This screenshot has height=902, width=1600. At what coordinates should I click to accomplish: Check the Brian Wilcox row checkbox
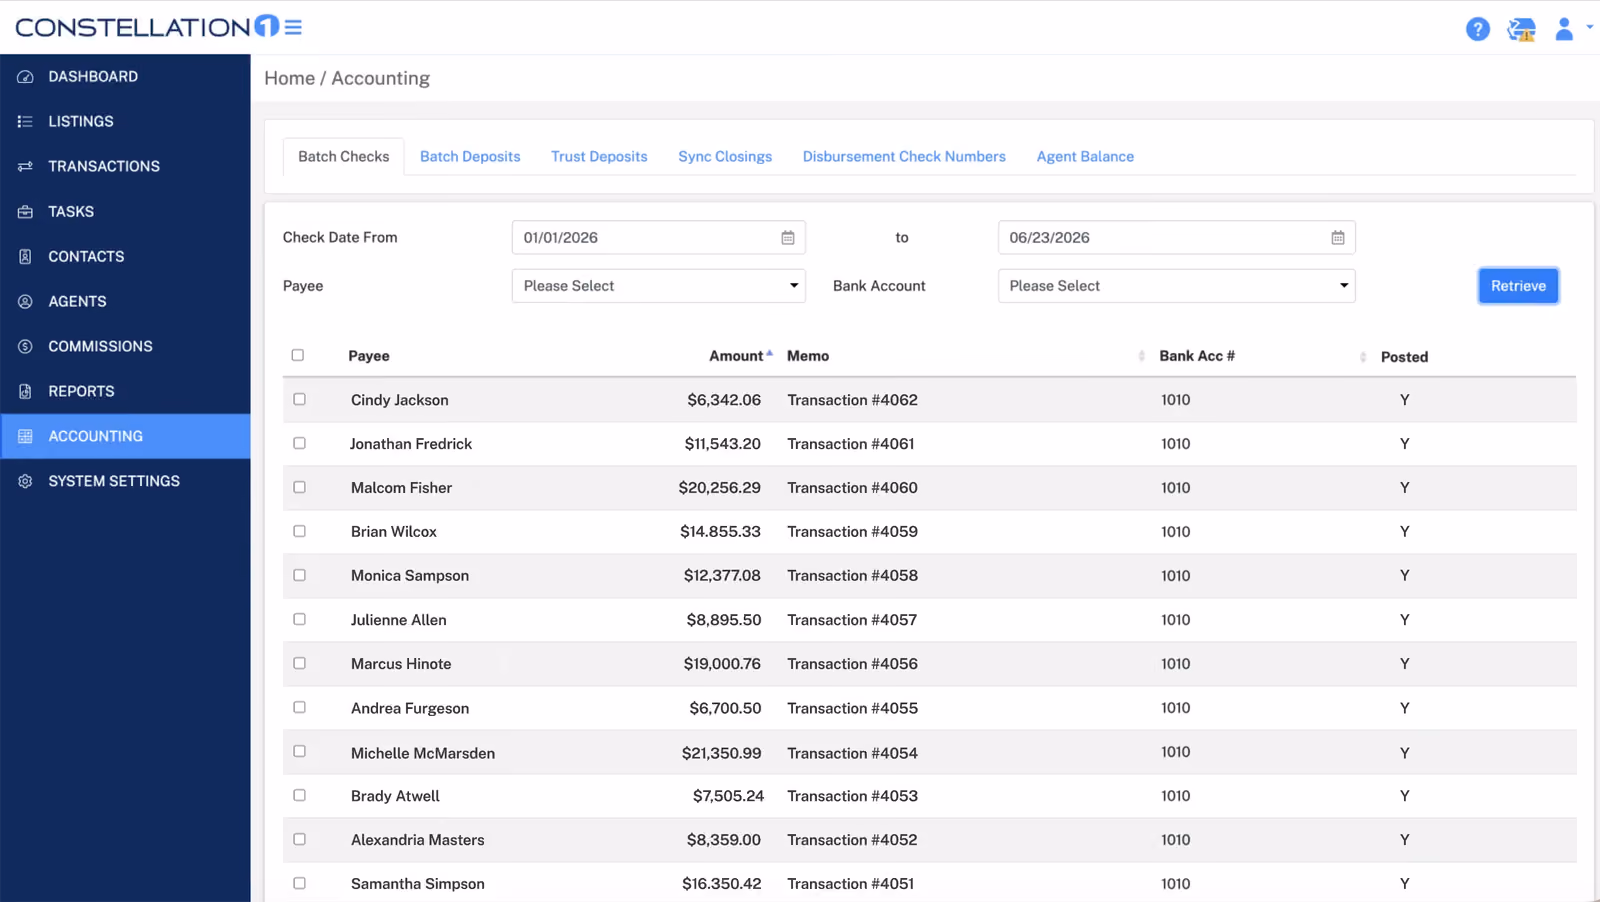click(299, 531)
